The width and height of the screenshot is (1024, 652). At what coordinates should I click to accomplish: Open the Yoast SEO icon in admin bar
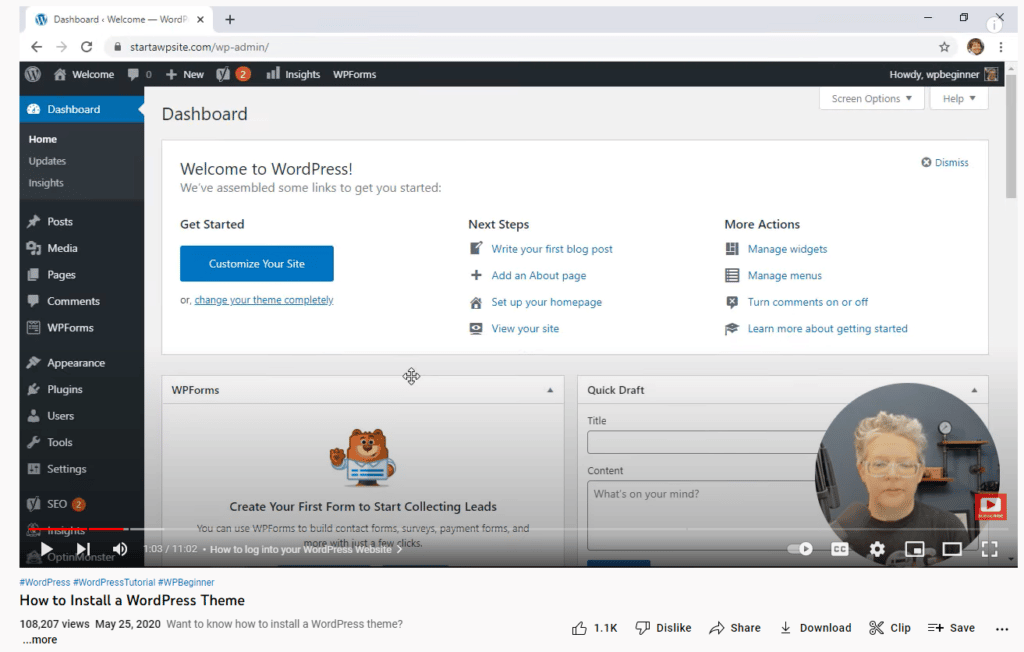223,74
